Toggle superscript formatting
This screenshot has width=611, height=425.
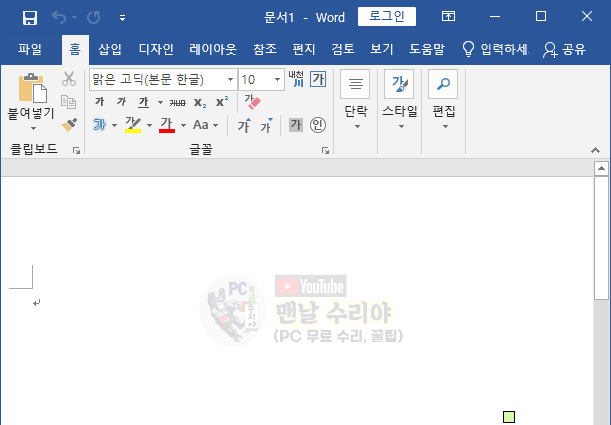pos(222,102)
